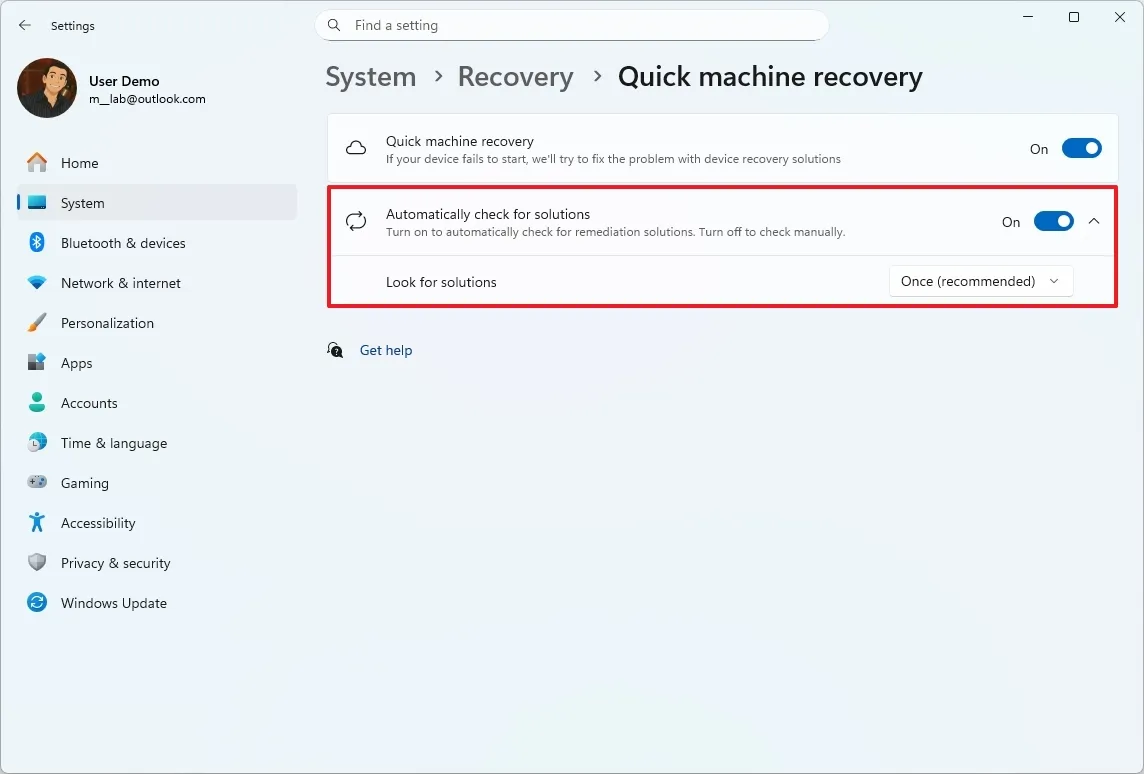The width and height of the screenshot is (1144, 774).
Task: Collapse the Automatically check for solutions section
Action: coord(1094,222)
